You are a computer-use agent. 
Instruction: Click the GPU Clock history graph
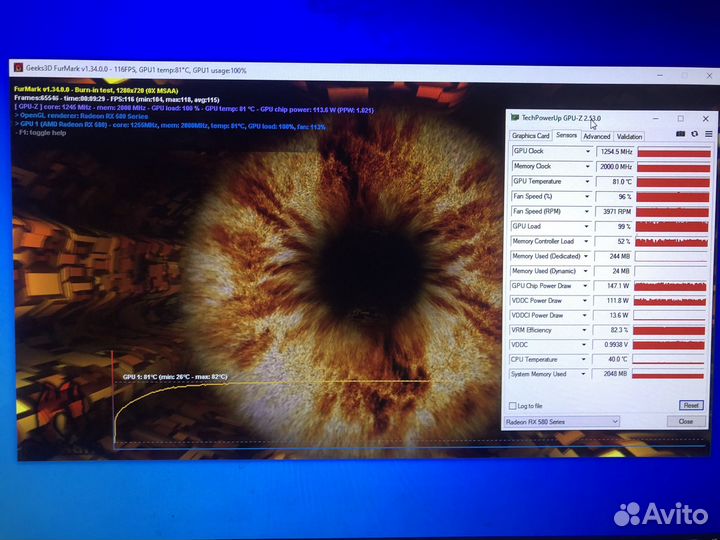click(674, 153)
